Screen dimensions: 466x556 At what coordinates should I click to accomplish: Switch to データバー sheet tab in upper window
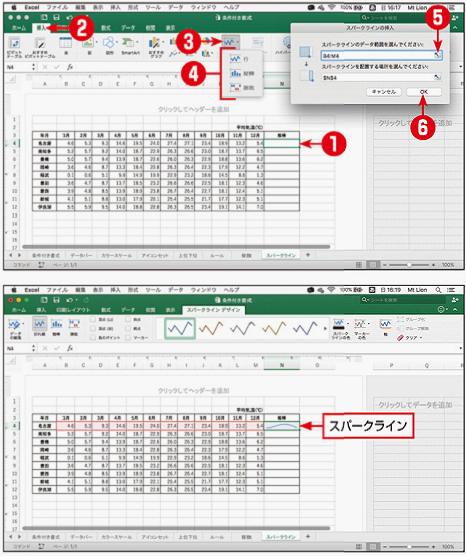pyautogui.click(x=81, y=255)
